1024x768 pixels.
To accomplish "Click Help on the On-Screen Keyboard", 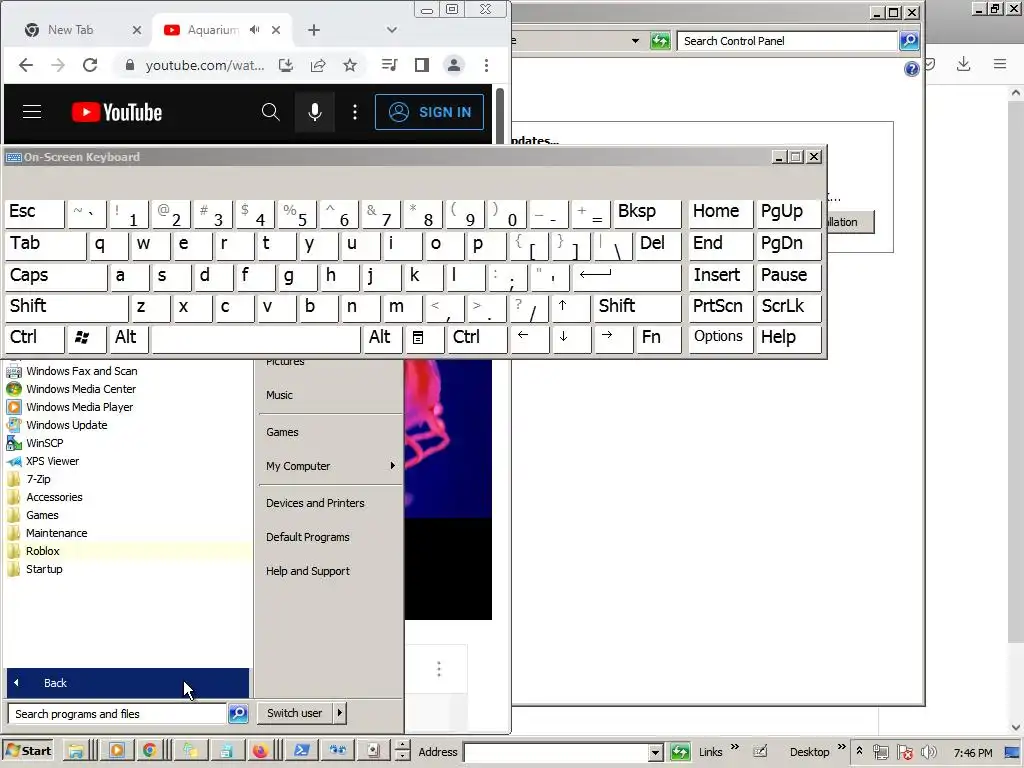I will (x=788, y=338).
